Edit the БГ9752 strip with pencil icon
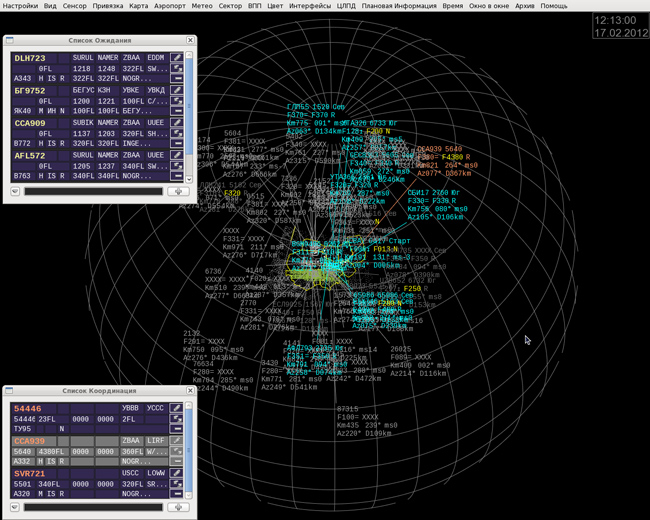650x520 pixels. tap(177, 90)
